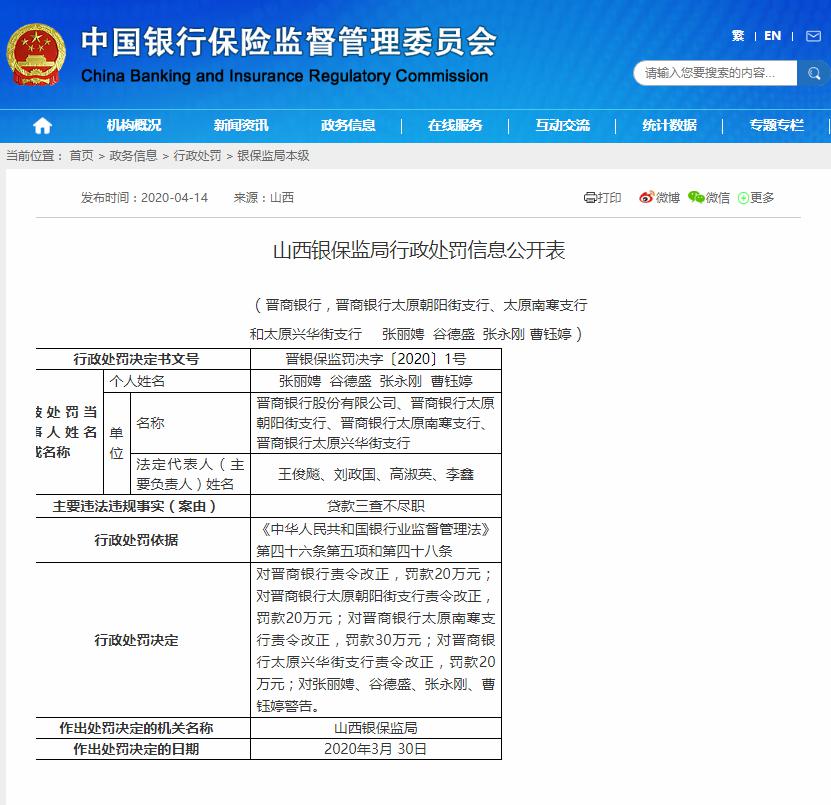
Task: Click 政务信息 breadcrumb link
Action: pyautogui.click(x=133, y=156)
